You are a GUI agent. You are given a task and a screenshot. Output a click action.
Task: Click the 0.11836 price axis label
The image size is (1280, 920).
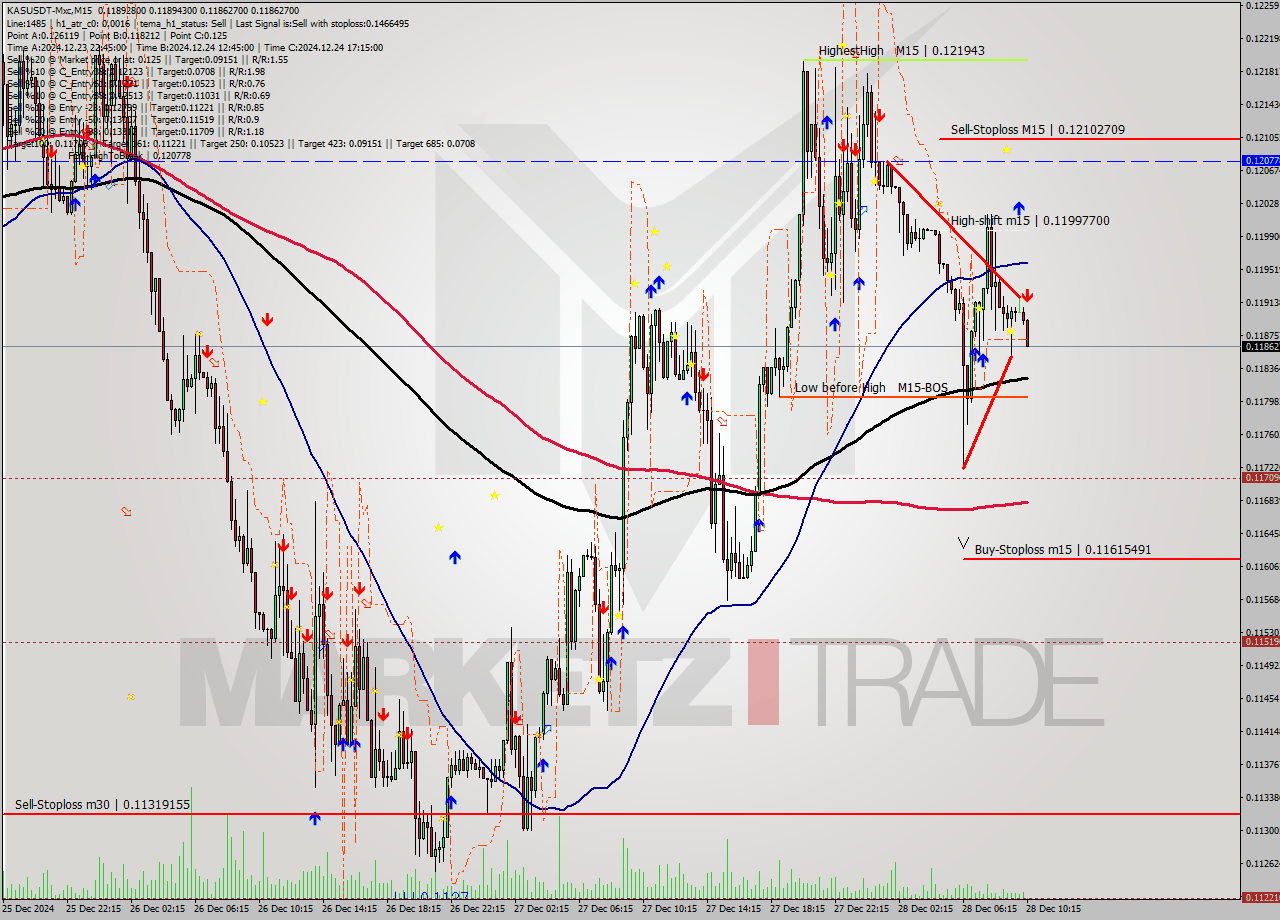tap(1262, 368)
